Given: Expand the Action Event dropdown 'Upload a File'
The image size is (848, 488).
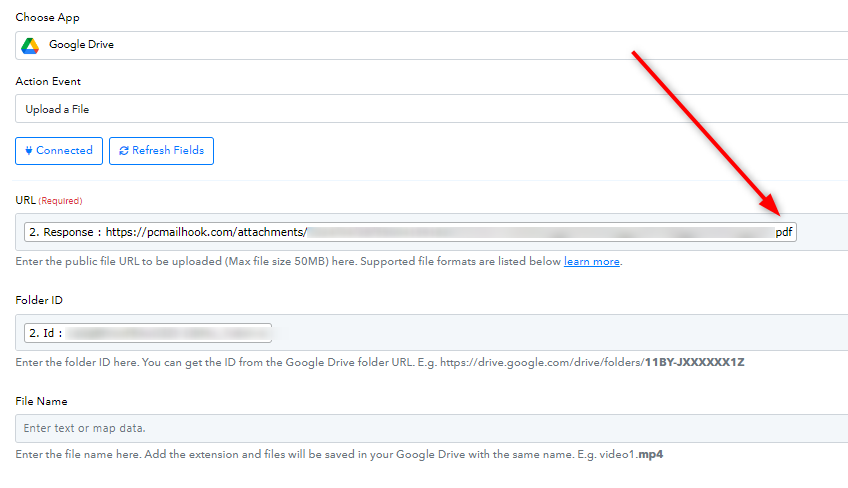Looking at the screenshot, I should click(432, 109).
